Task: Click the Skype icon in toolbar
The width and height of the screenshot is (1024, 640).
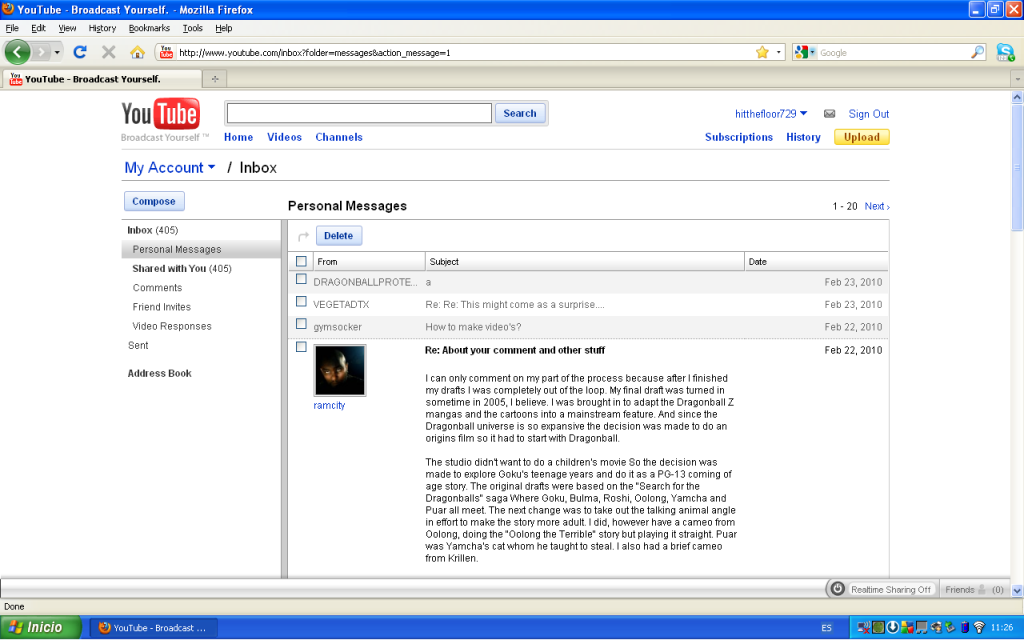Action: [1005, 52]
